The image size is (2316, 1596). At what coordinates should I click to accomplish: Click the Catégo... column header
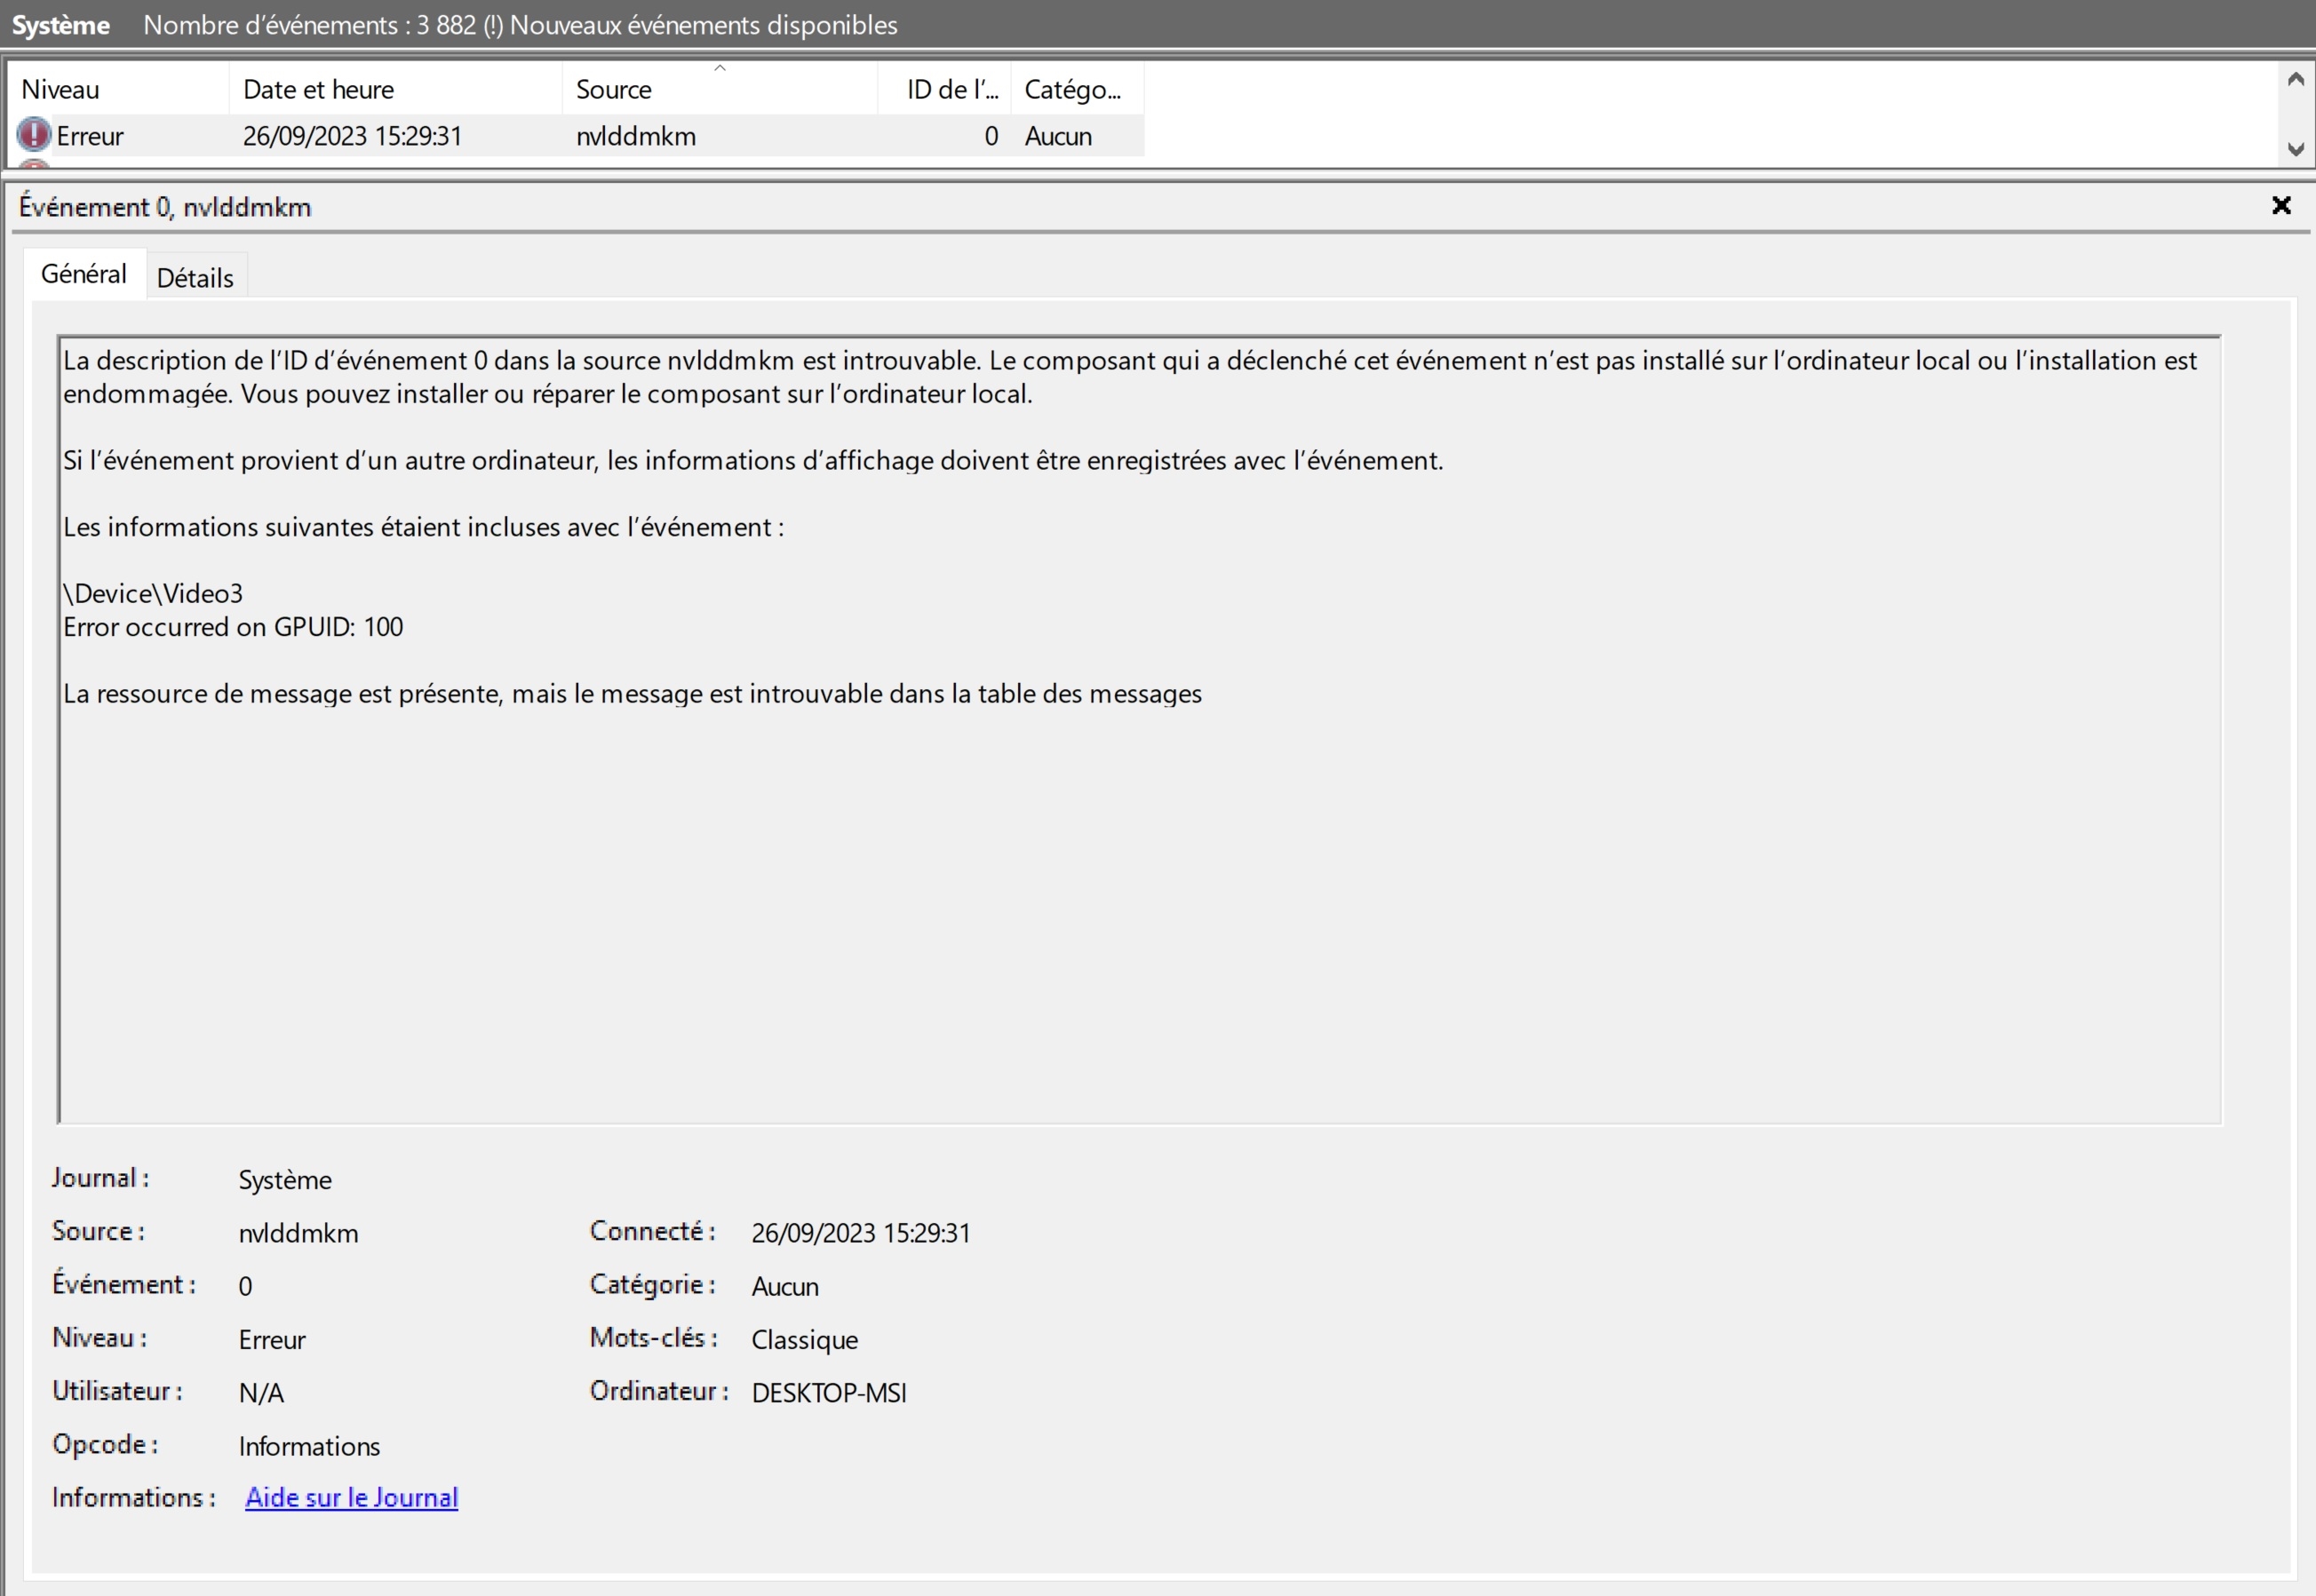tap(1073, 89)
